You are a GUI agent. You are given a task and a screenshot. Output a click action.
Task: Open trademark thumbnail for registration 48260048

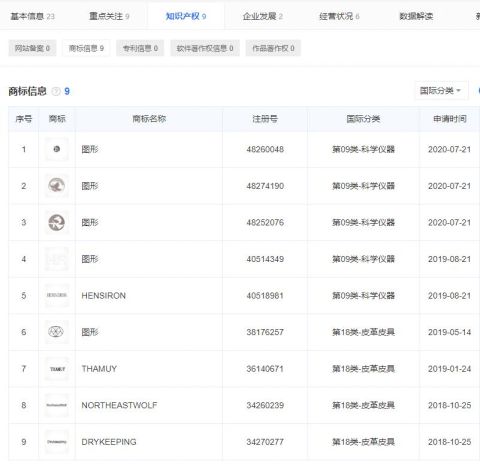point(57,149)
